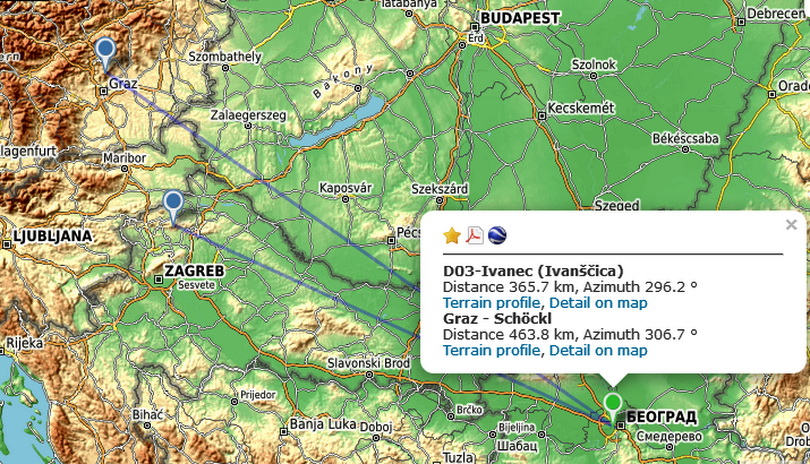
Task: Click the Maribor label on map
Action: point(124,158)
